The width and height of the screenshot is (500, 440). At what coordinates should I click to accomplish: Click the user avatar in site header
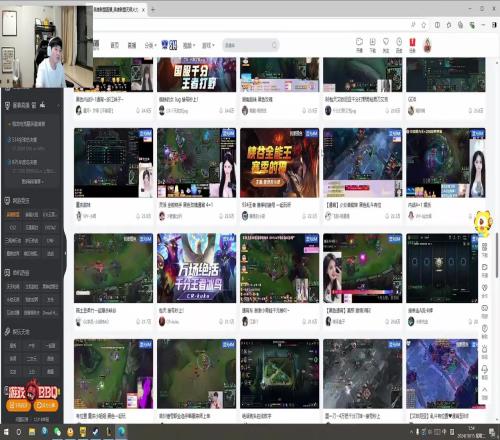click(x=427, y=45)
